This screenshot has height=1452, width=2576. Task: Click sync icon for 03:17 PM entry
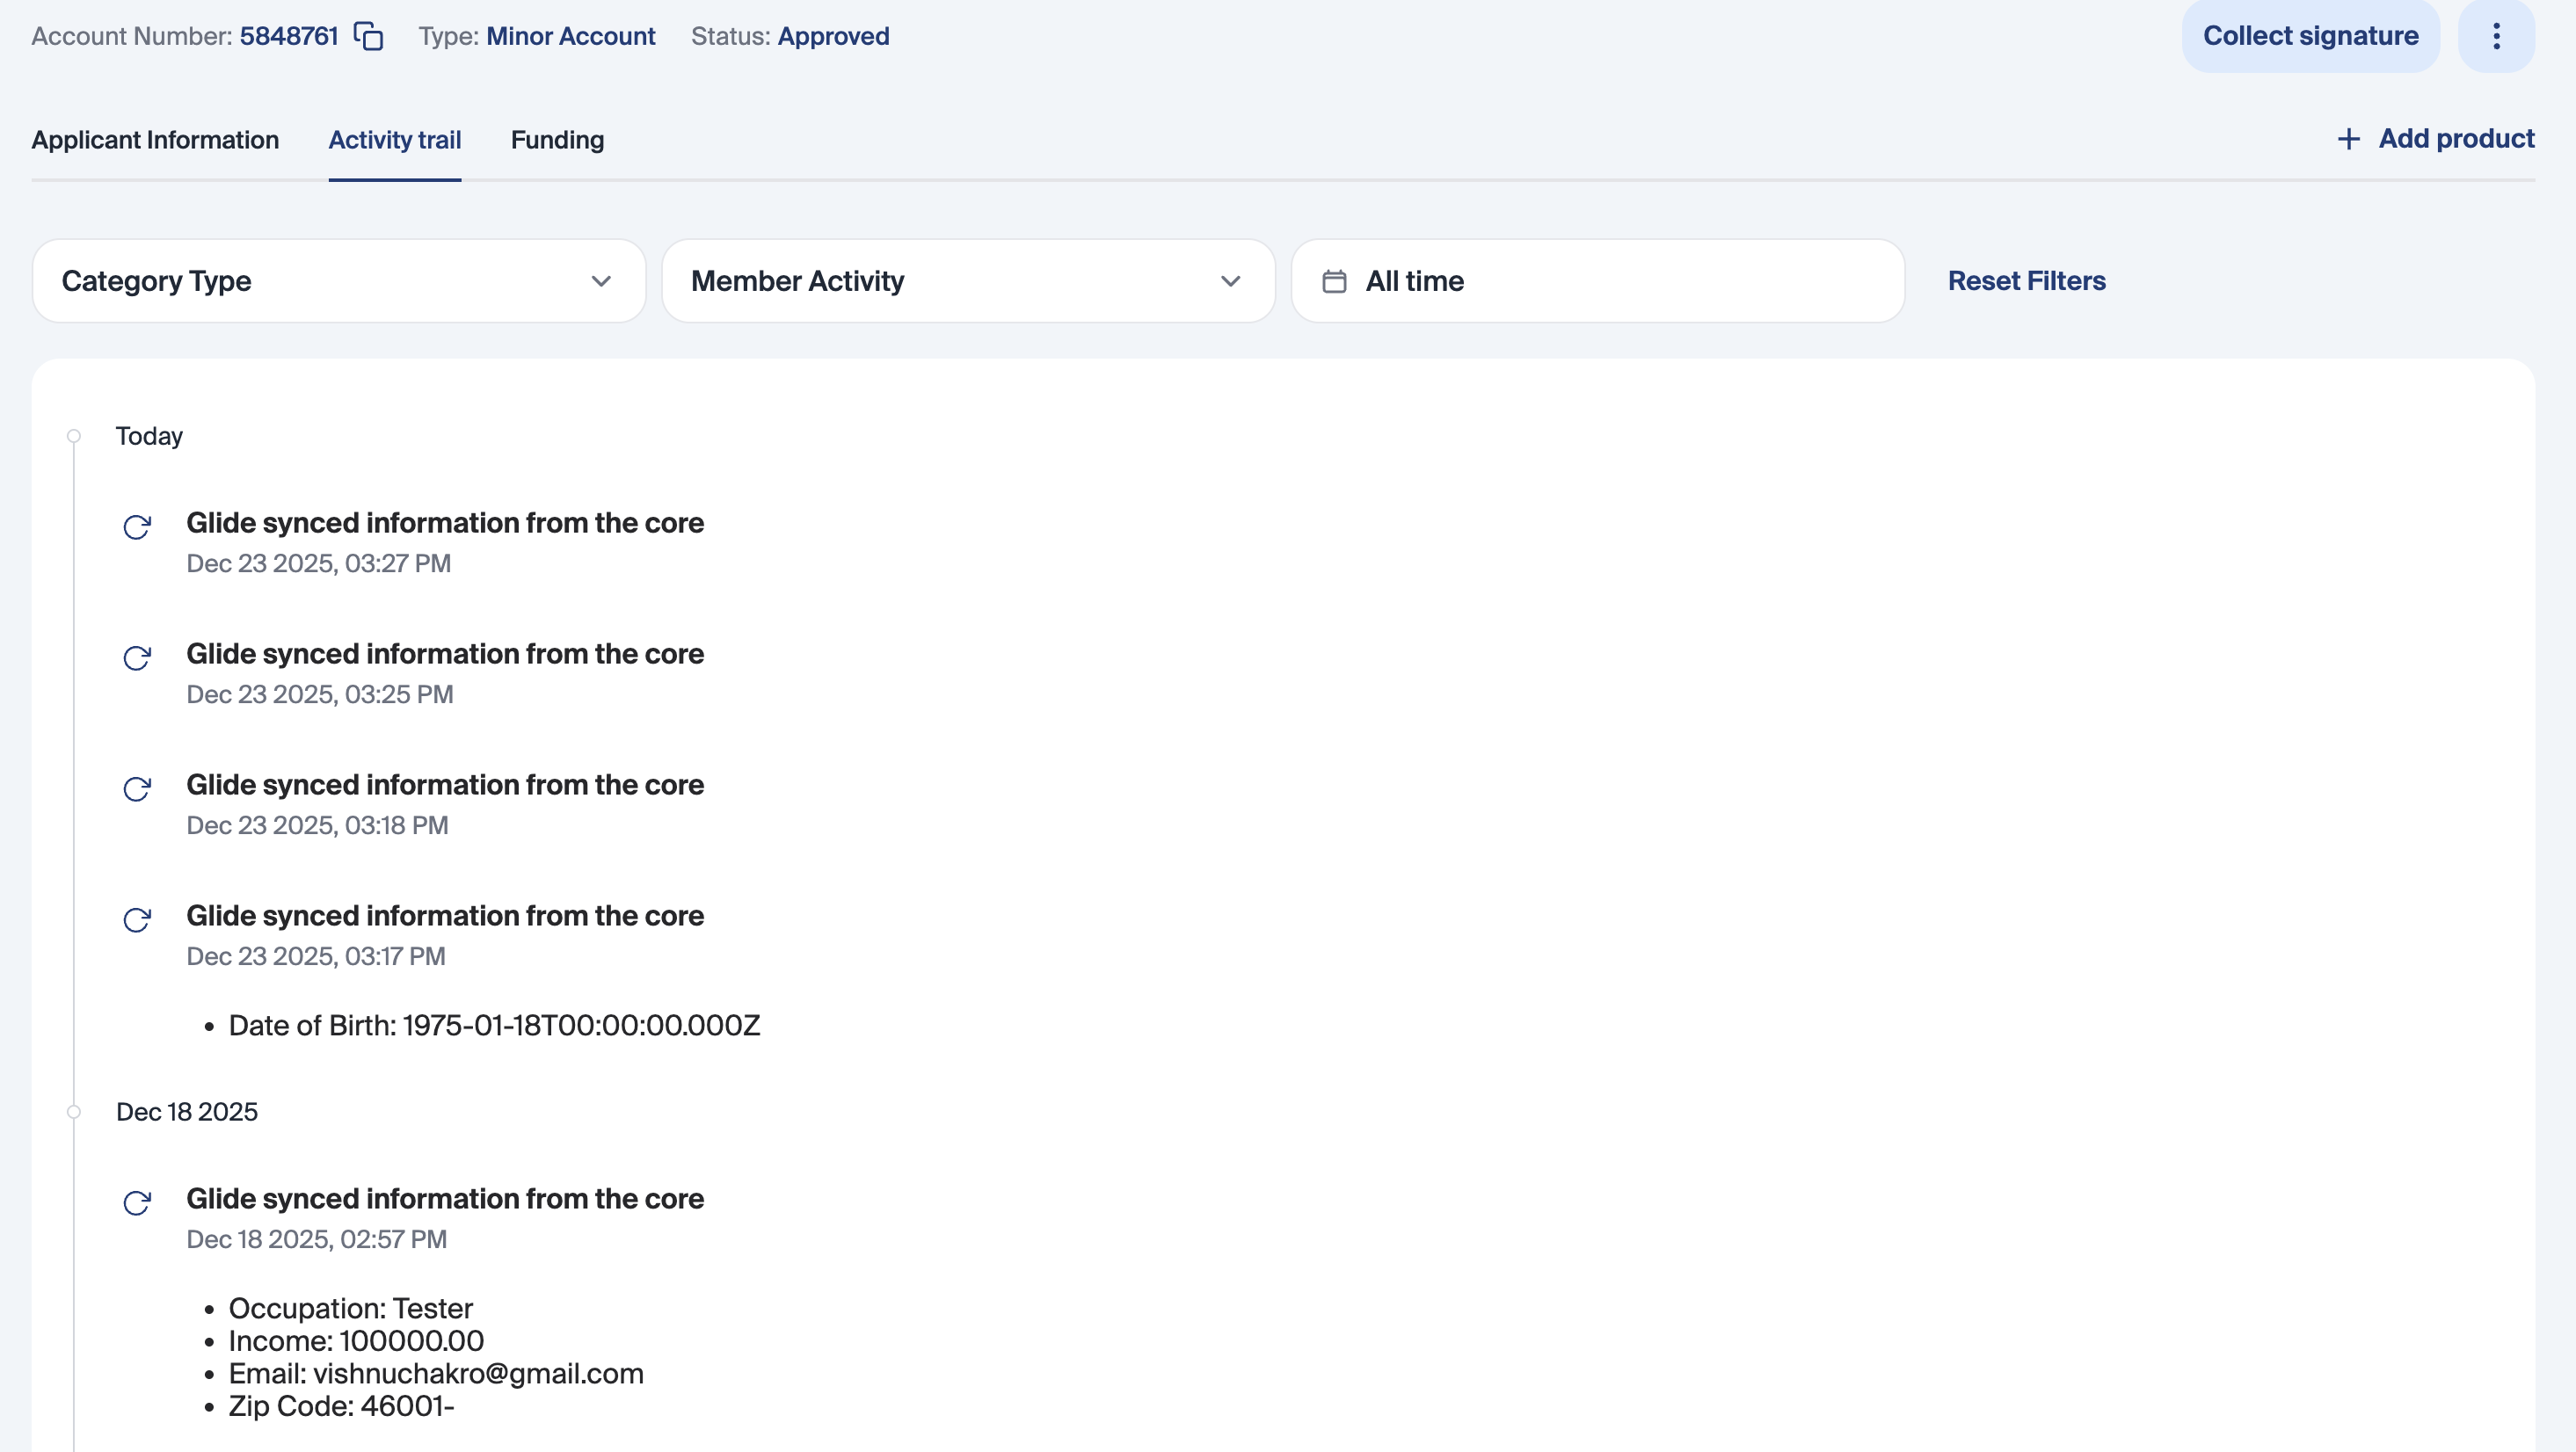[x=137, y=920]
